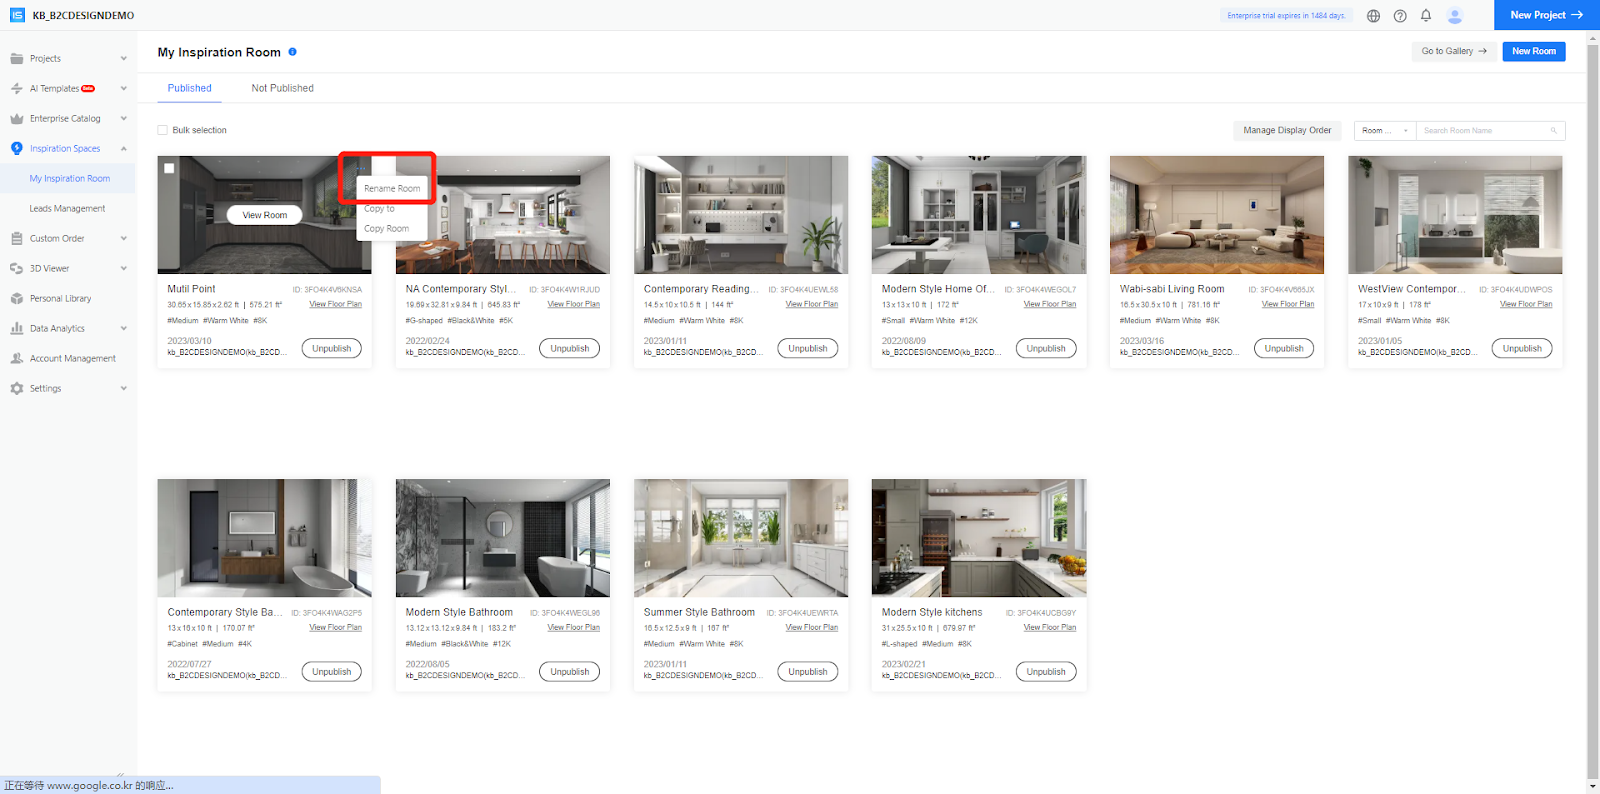1600x794 pixels.
Task: View Floor Plan for Contemporary Style Bathroom card
Action: click(336, 627)
